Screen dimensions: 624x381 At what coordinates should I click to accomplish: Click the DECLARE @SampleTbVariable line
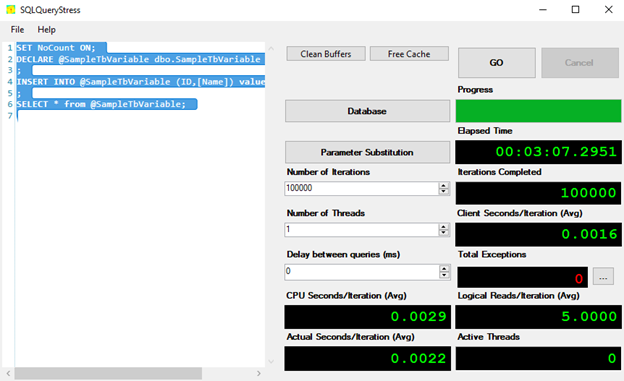(138, 59)
